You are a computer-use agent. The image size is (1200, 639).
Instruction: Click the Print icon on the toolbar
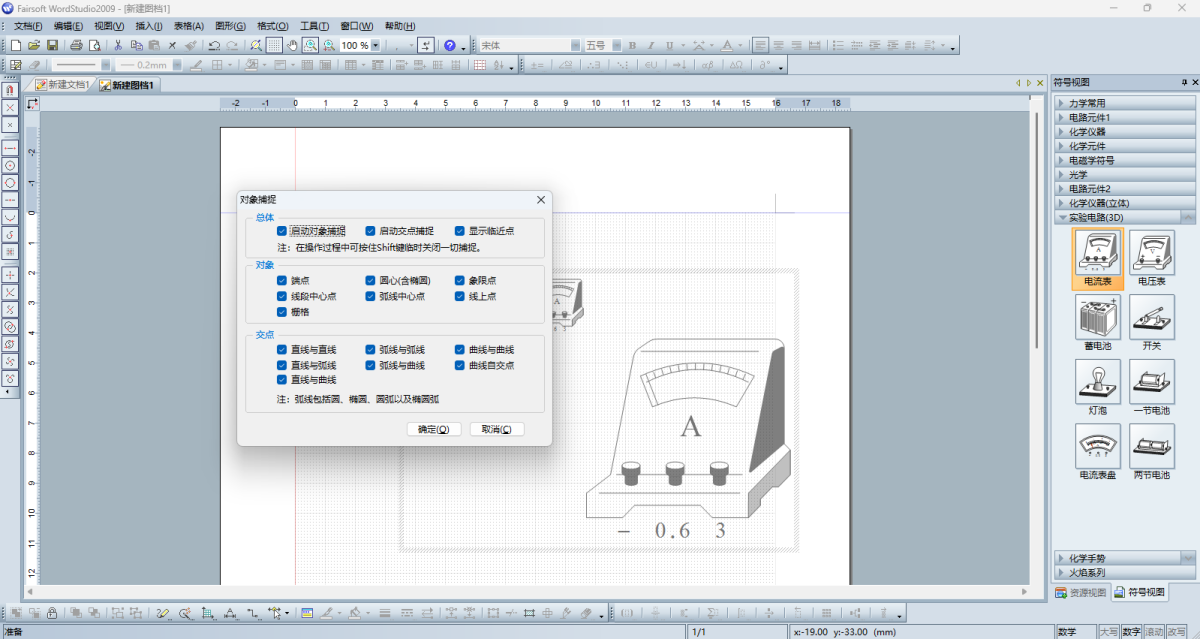click(x=76, y=45)
